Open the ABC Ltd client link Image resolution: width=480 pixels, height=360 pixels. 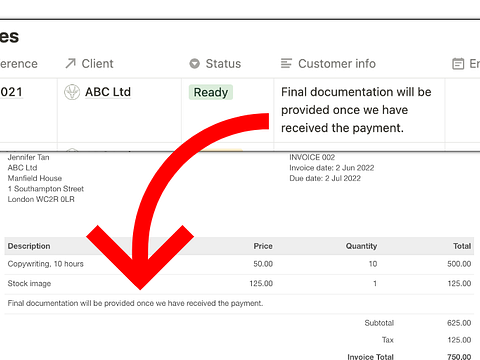coord(108,92)
